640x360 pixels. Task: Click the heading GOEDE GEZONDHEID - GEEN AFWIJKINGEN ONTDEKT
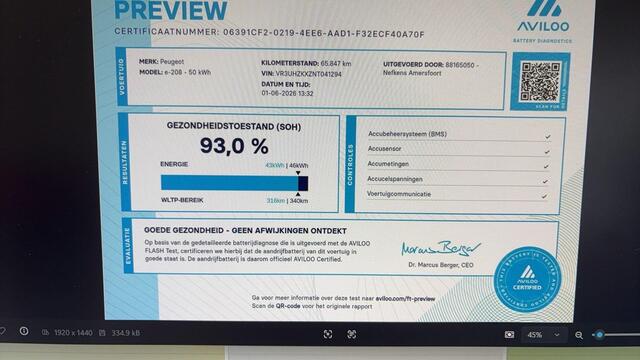245,231
